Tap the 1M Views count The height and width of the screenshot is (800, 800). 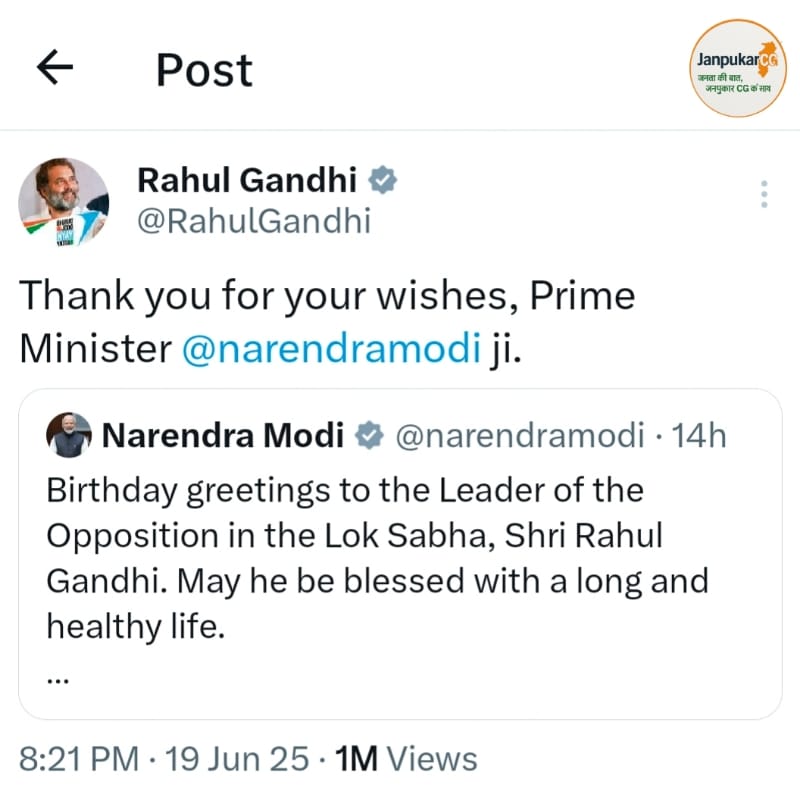point(406,759)
